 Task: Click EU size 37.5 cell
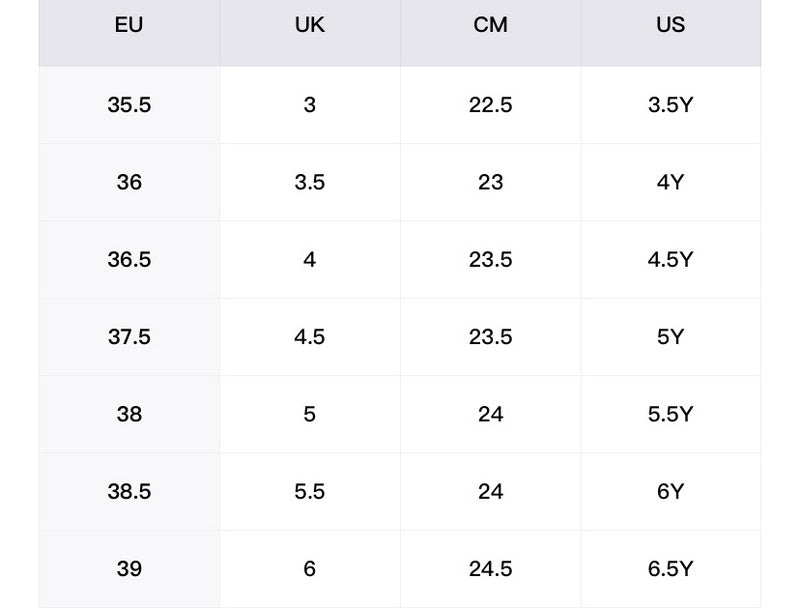(129, 337)
